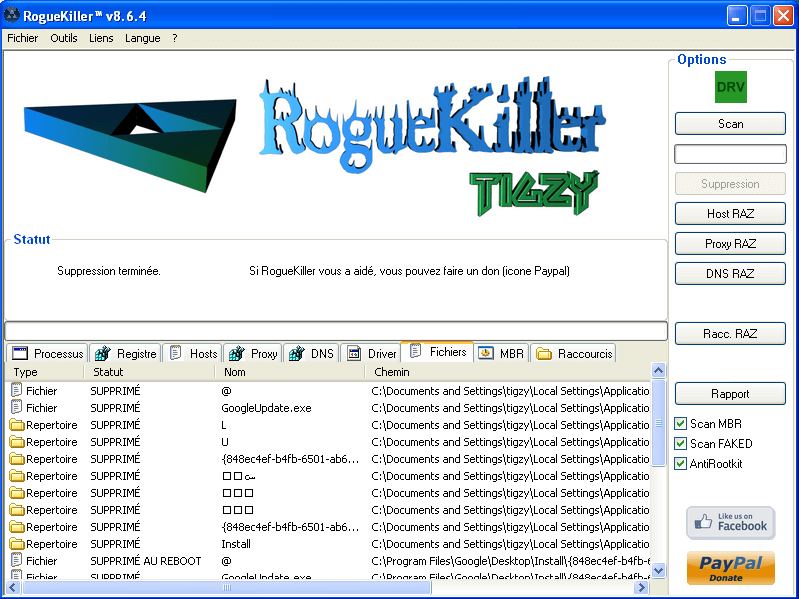This screenshot has height=599, width=799.
Task: Uncheck the Scan MBR checkbox
Action: pyautogui.click(x=681, y=424)
